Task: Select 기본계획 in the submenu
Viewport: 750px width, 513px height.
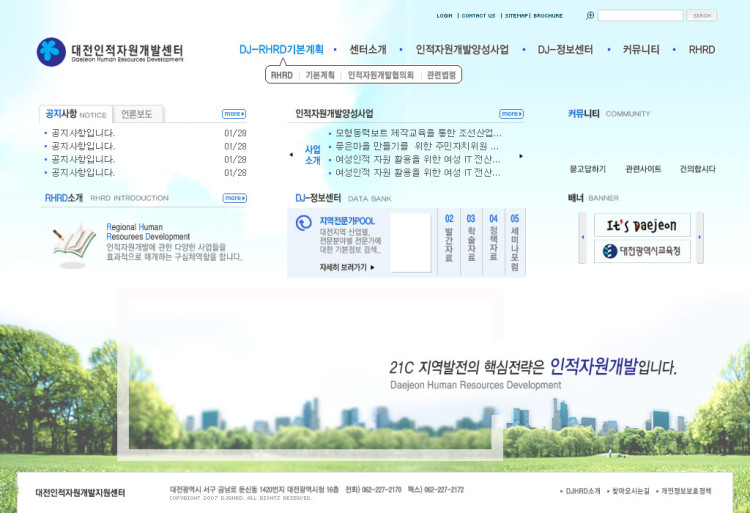Action: point(320,75)
